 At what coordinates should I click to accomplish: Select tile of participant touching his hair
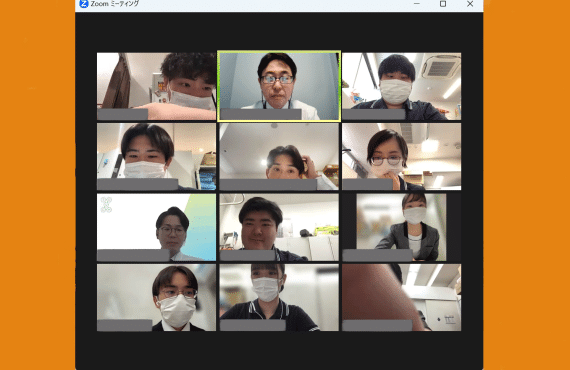coord(279,156)
